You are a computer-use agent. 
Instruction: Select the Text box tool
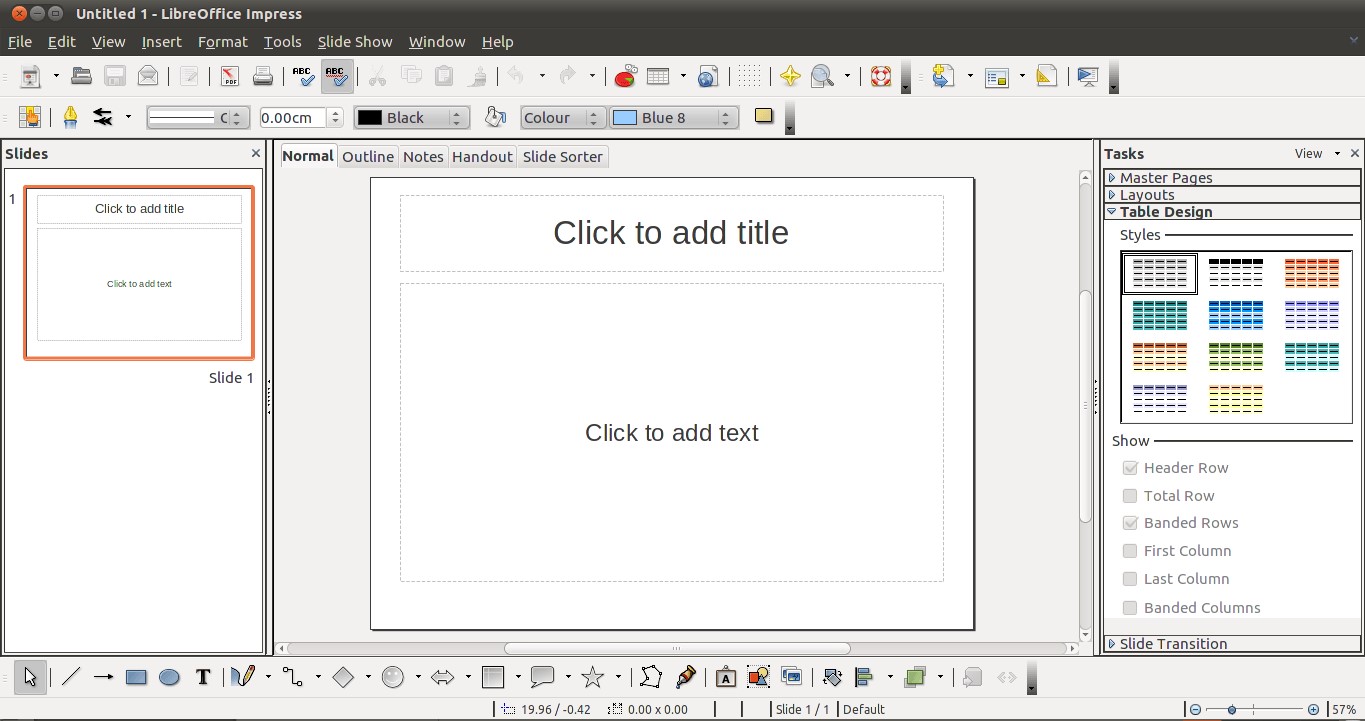click(203, 677)
